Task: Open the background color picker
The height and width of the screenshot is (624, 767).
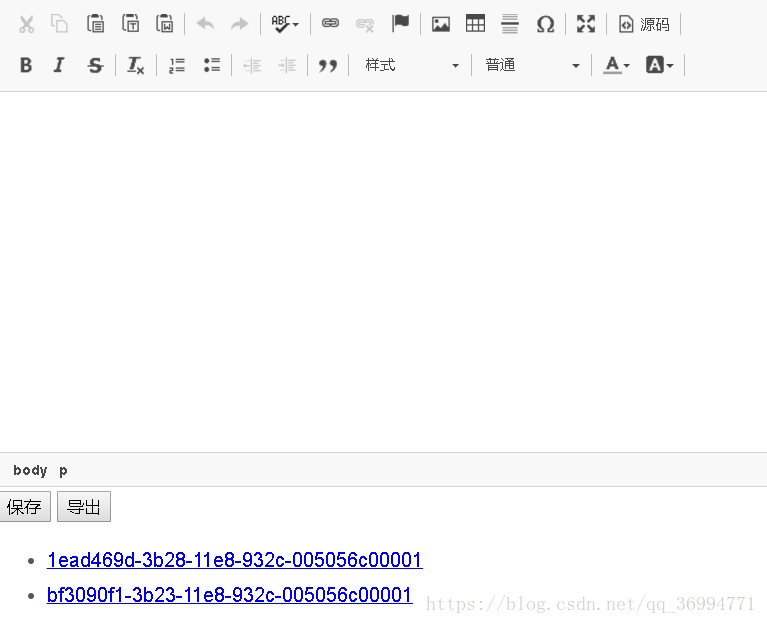Action: [659, 65]
